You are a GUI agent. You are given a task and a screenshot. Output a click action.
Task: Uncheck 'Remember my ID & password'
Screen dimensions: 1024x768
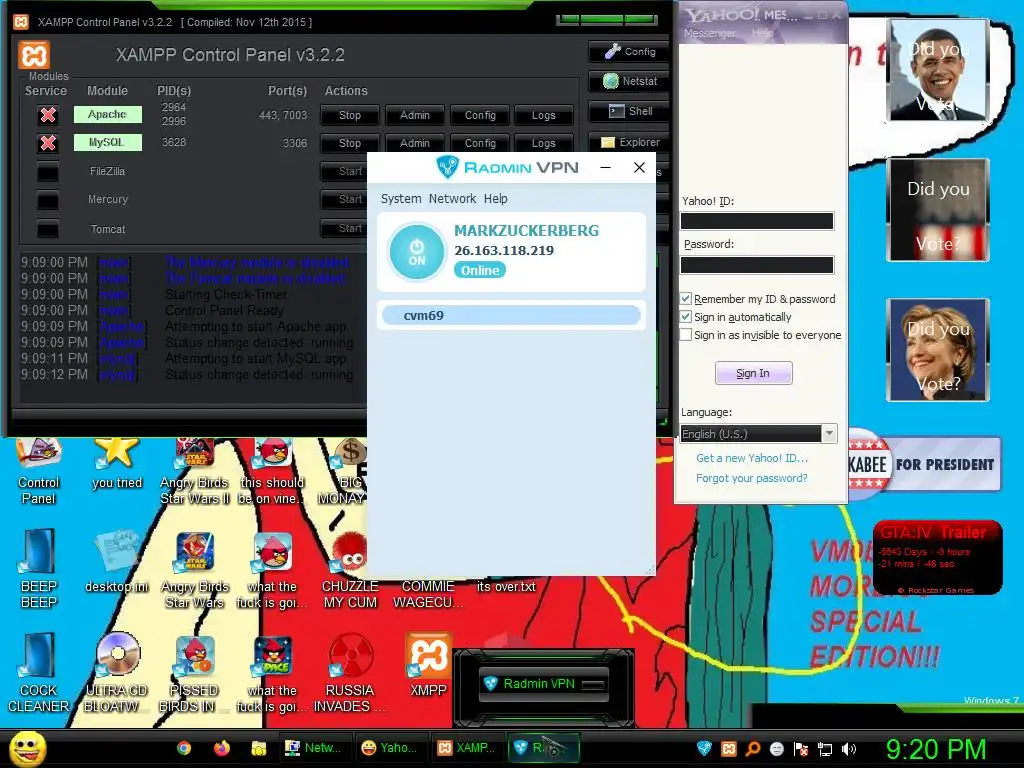(x=686, y=299)
